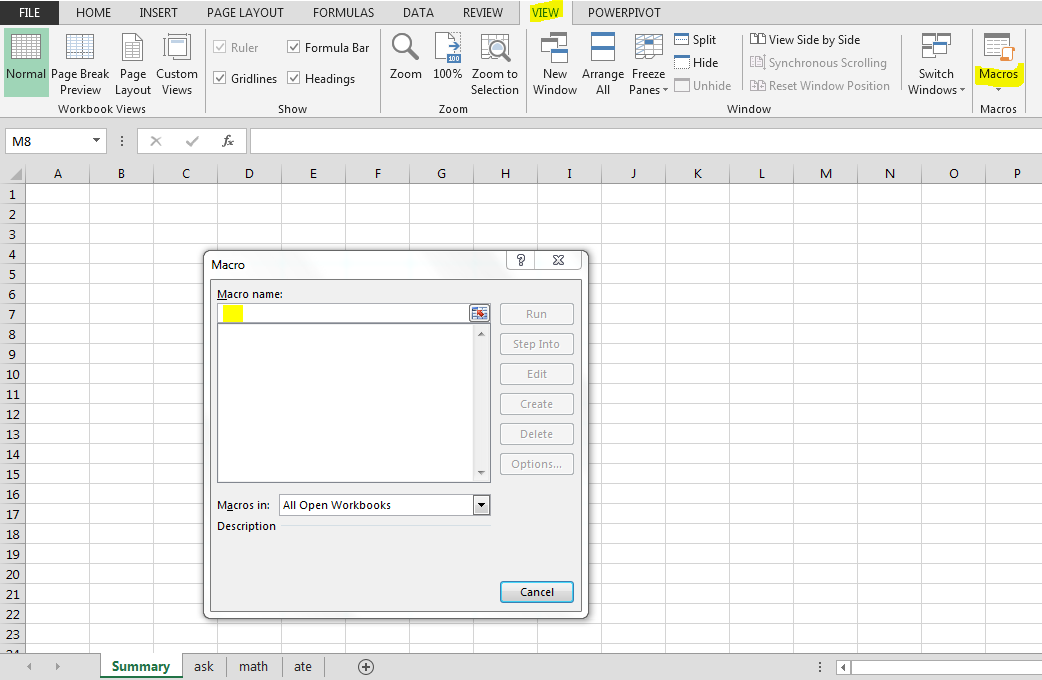This screenshot has width=1042, height=680.
Task: Select the Summary sheet tab
Action: [141, 666]
